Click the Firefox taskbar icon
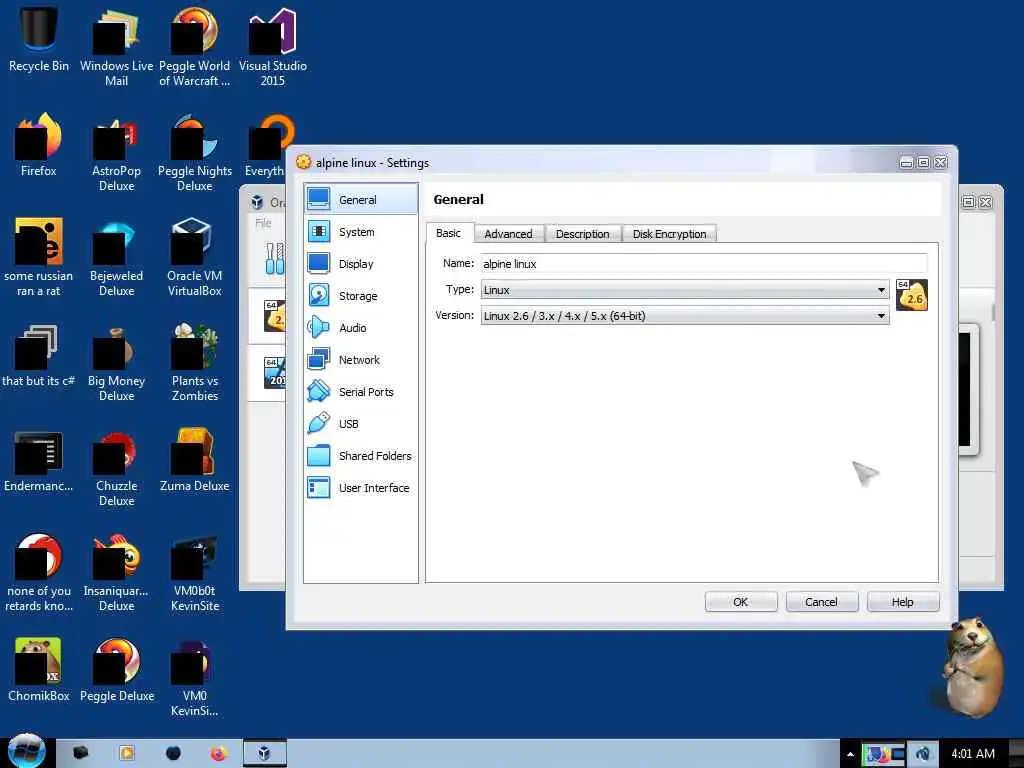 coord(218,754)
